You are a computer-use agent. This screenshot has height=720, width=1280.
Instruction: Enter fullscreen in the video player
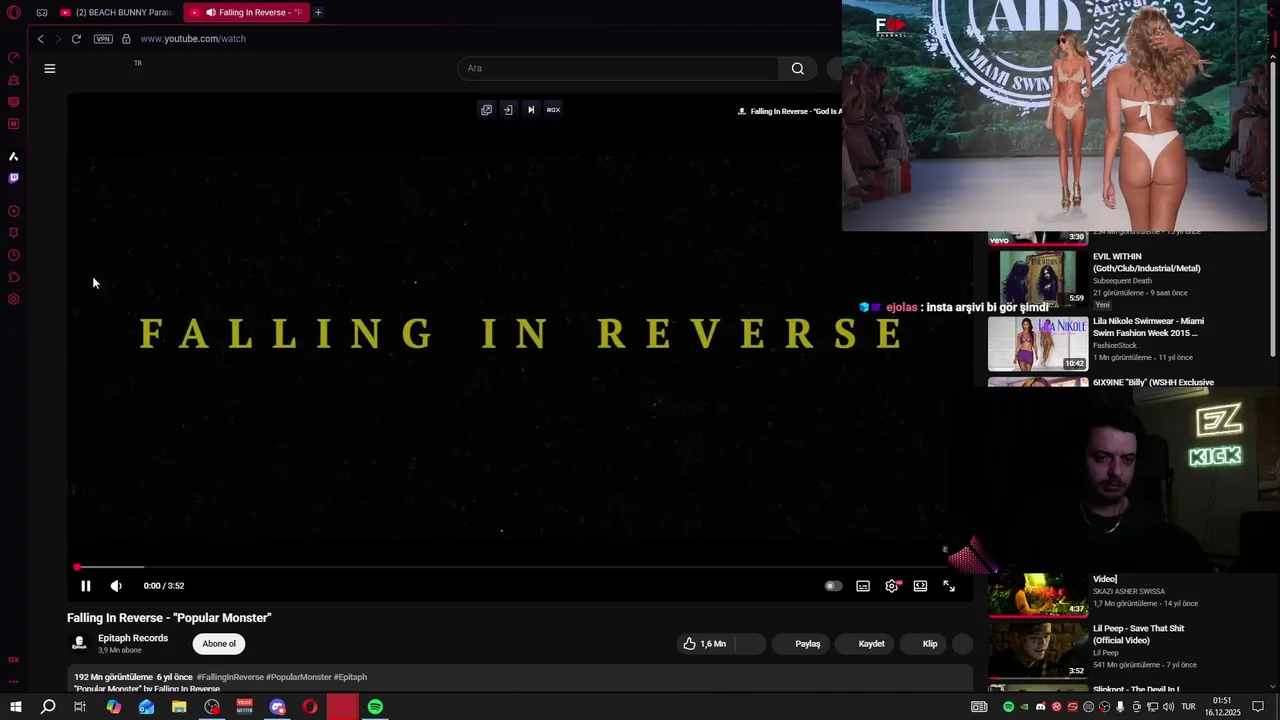pyautogui.click(x=949, y=586)
